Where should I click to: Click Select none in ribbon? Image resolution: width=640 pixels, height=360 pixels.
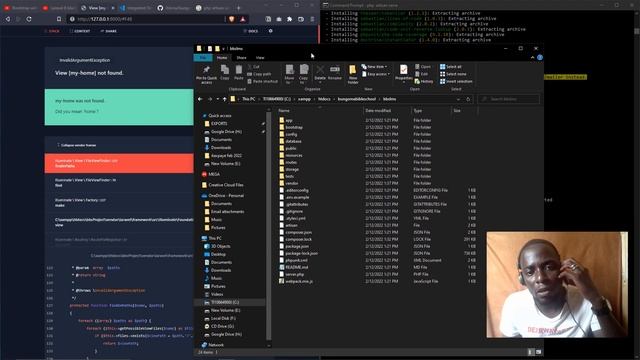453,74
